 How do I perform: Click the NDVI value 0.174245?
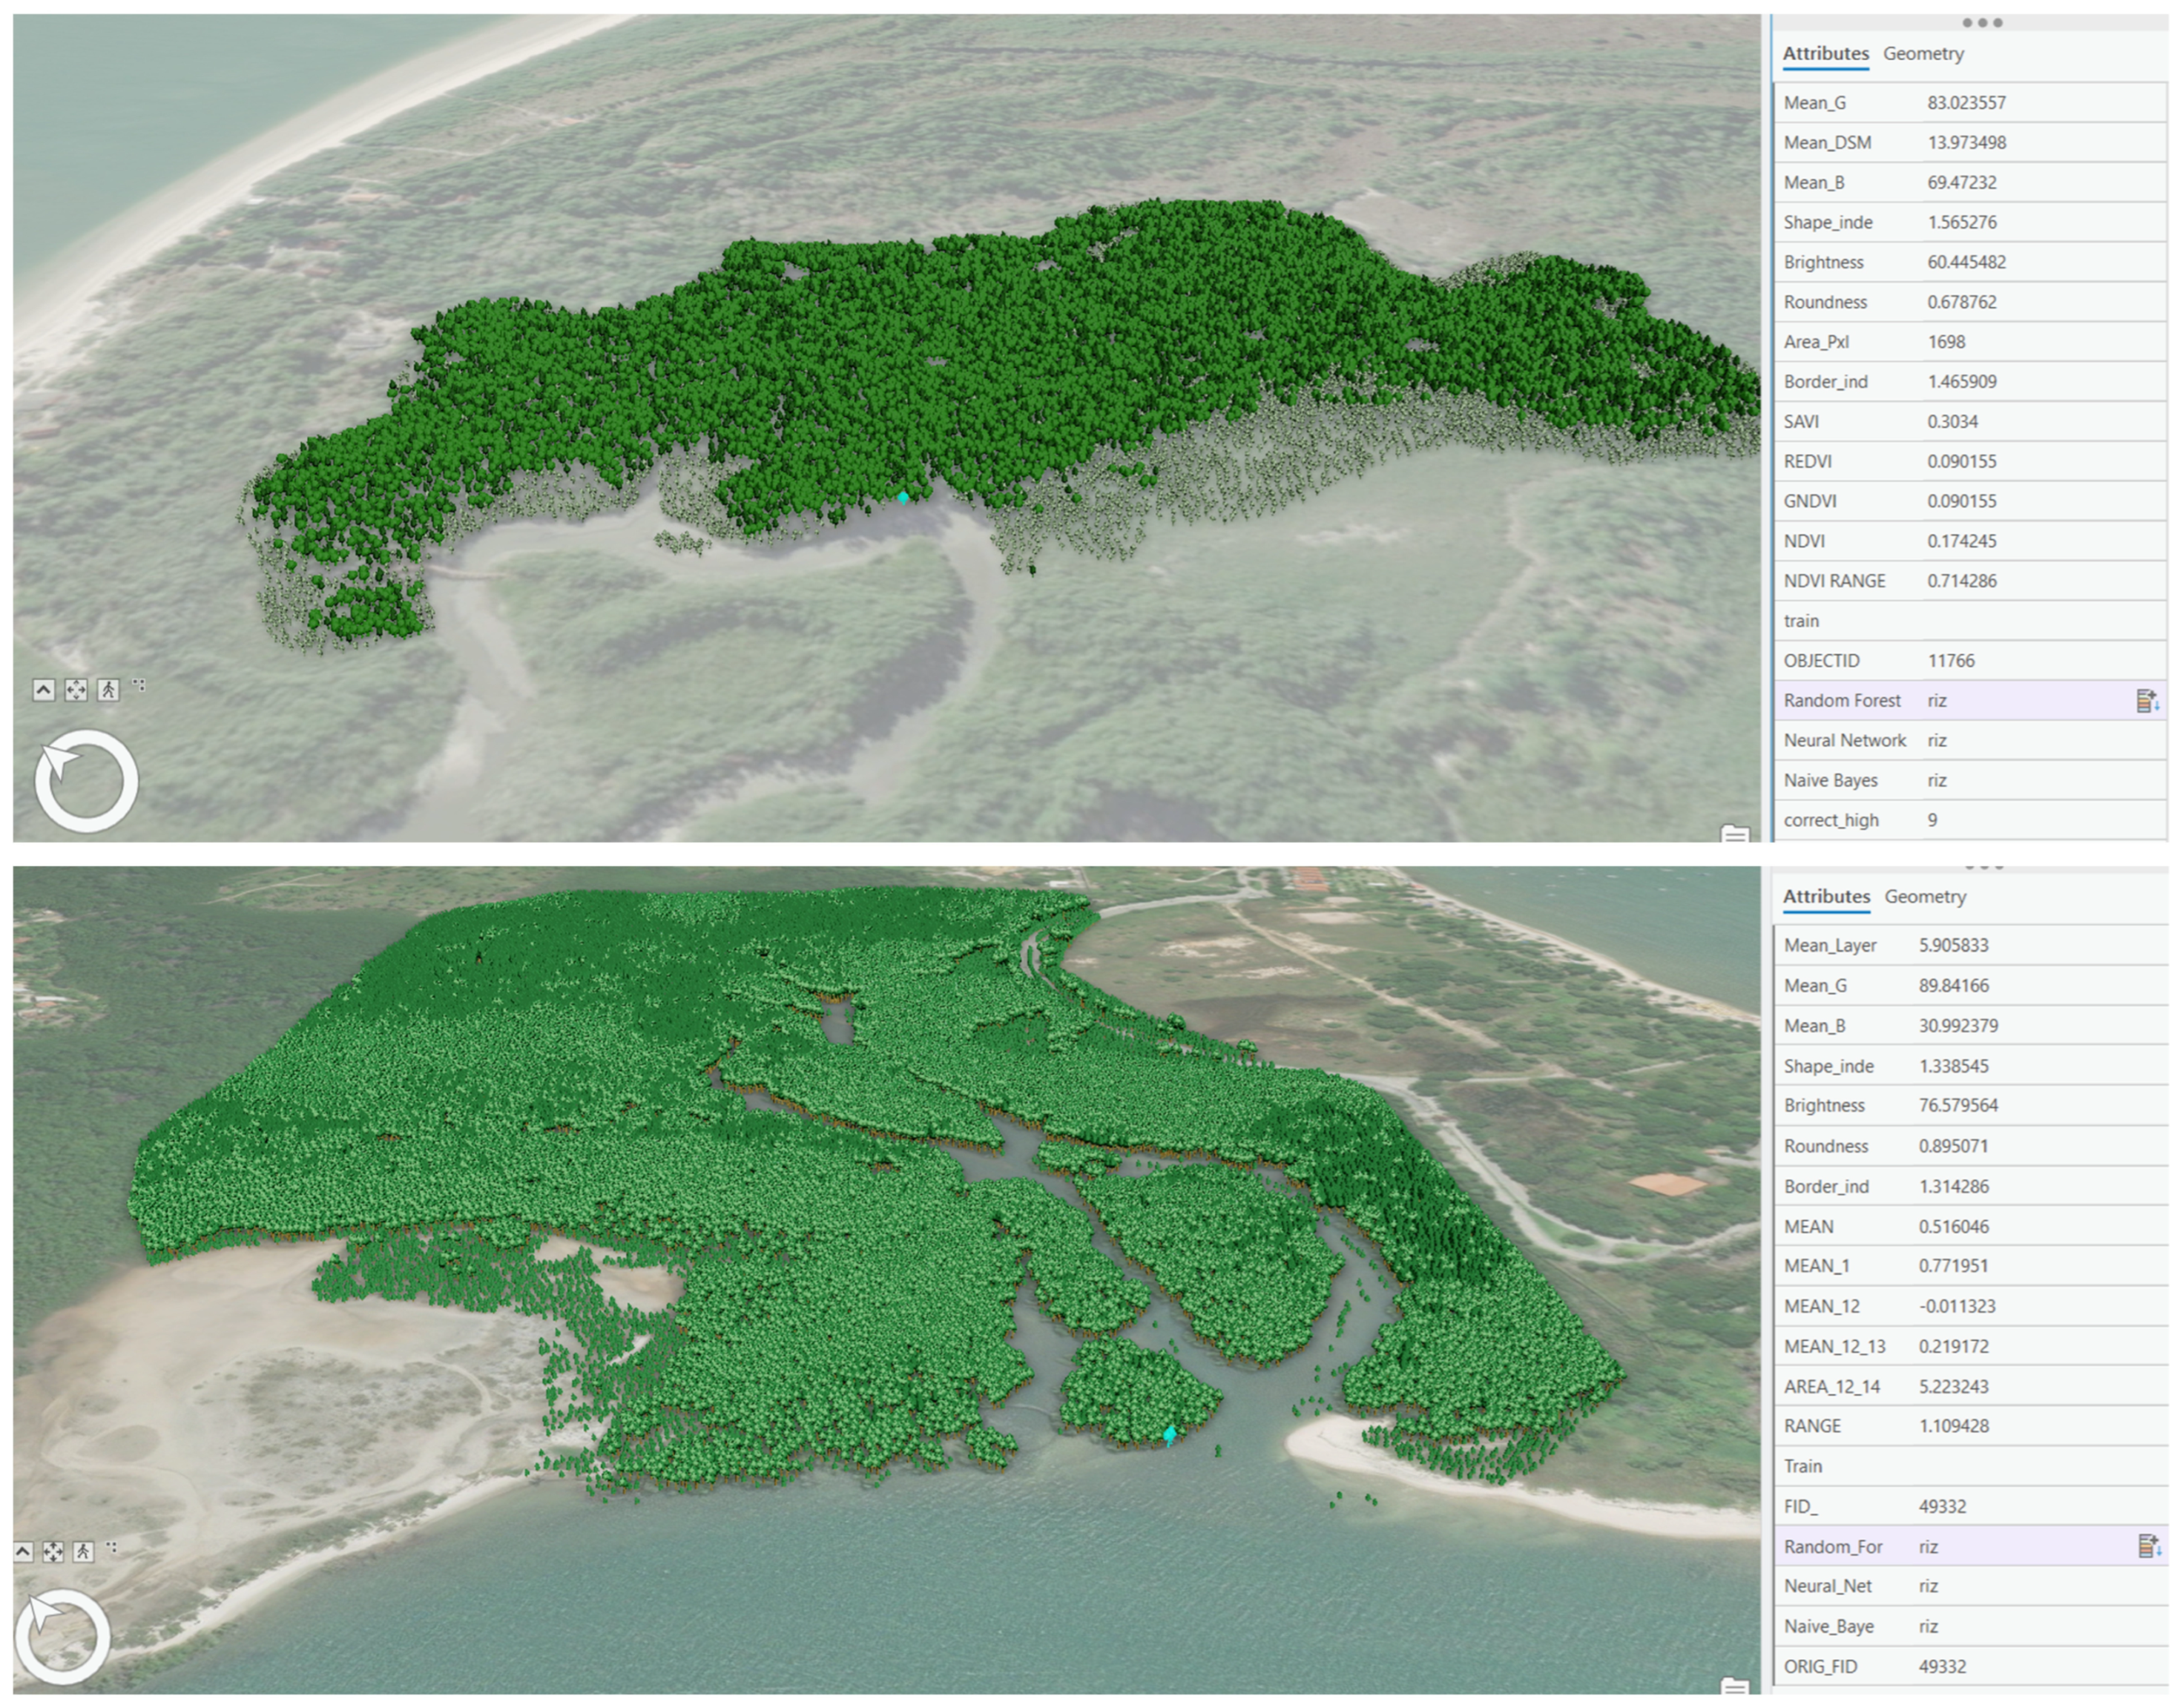tap(1961, 541)
